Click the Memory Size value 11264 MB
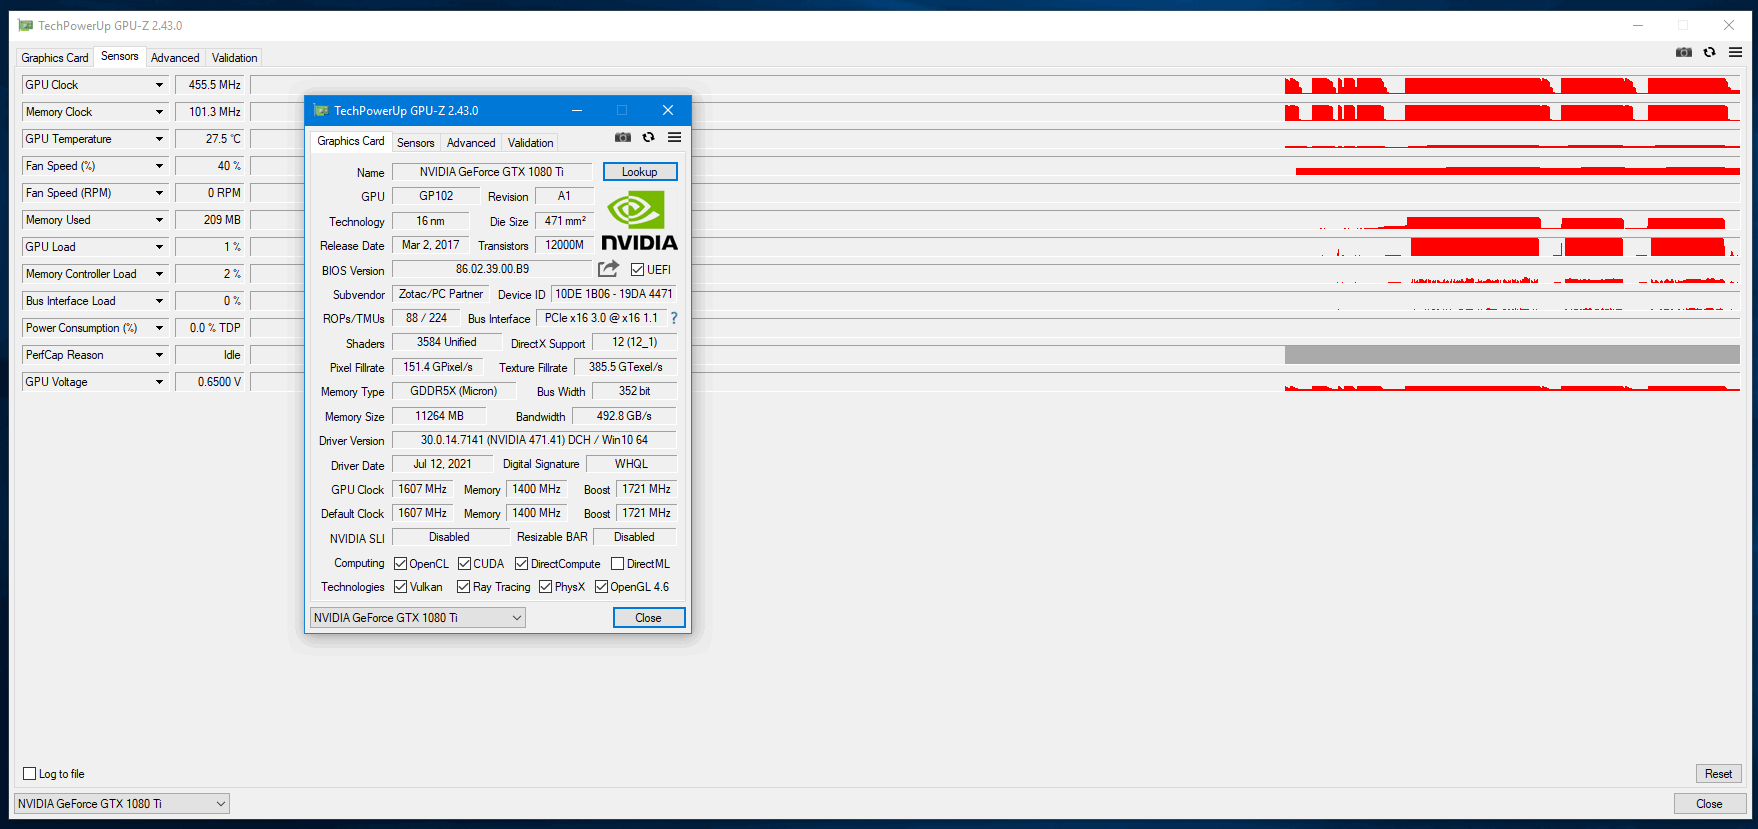 440,416
